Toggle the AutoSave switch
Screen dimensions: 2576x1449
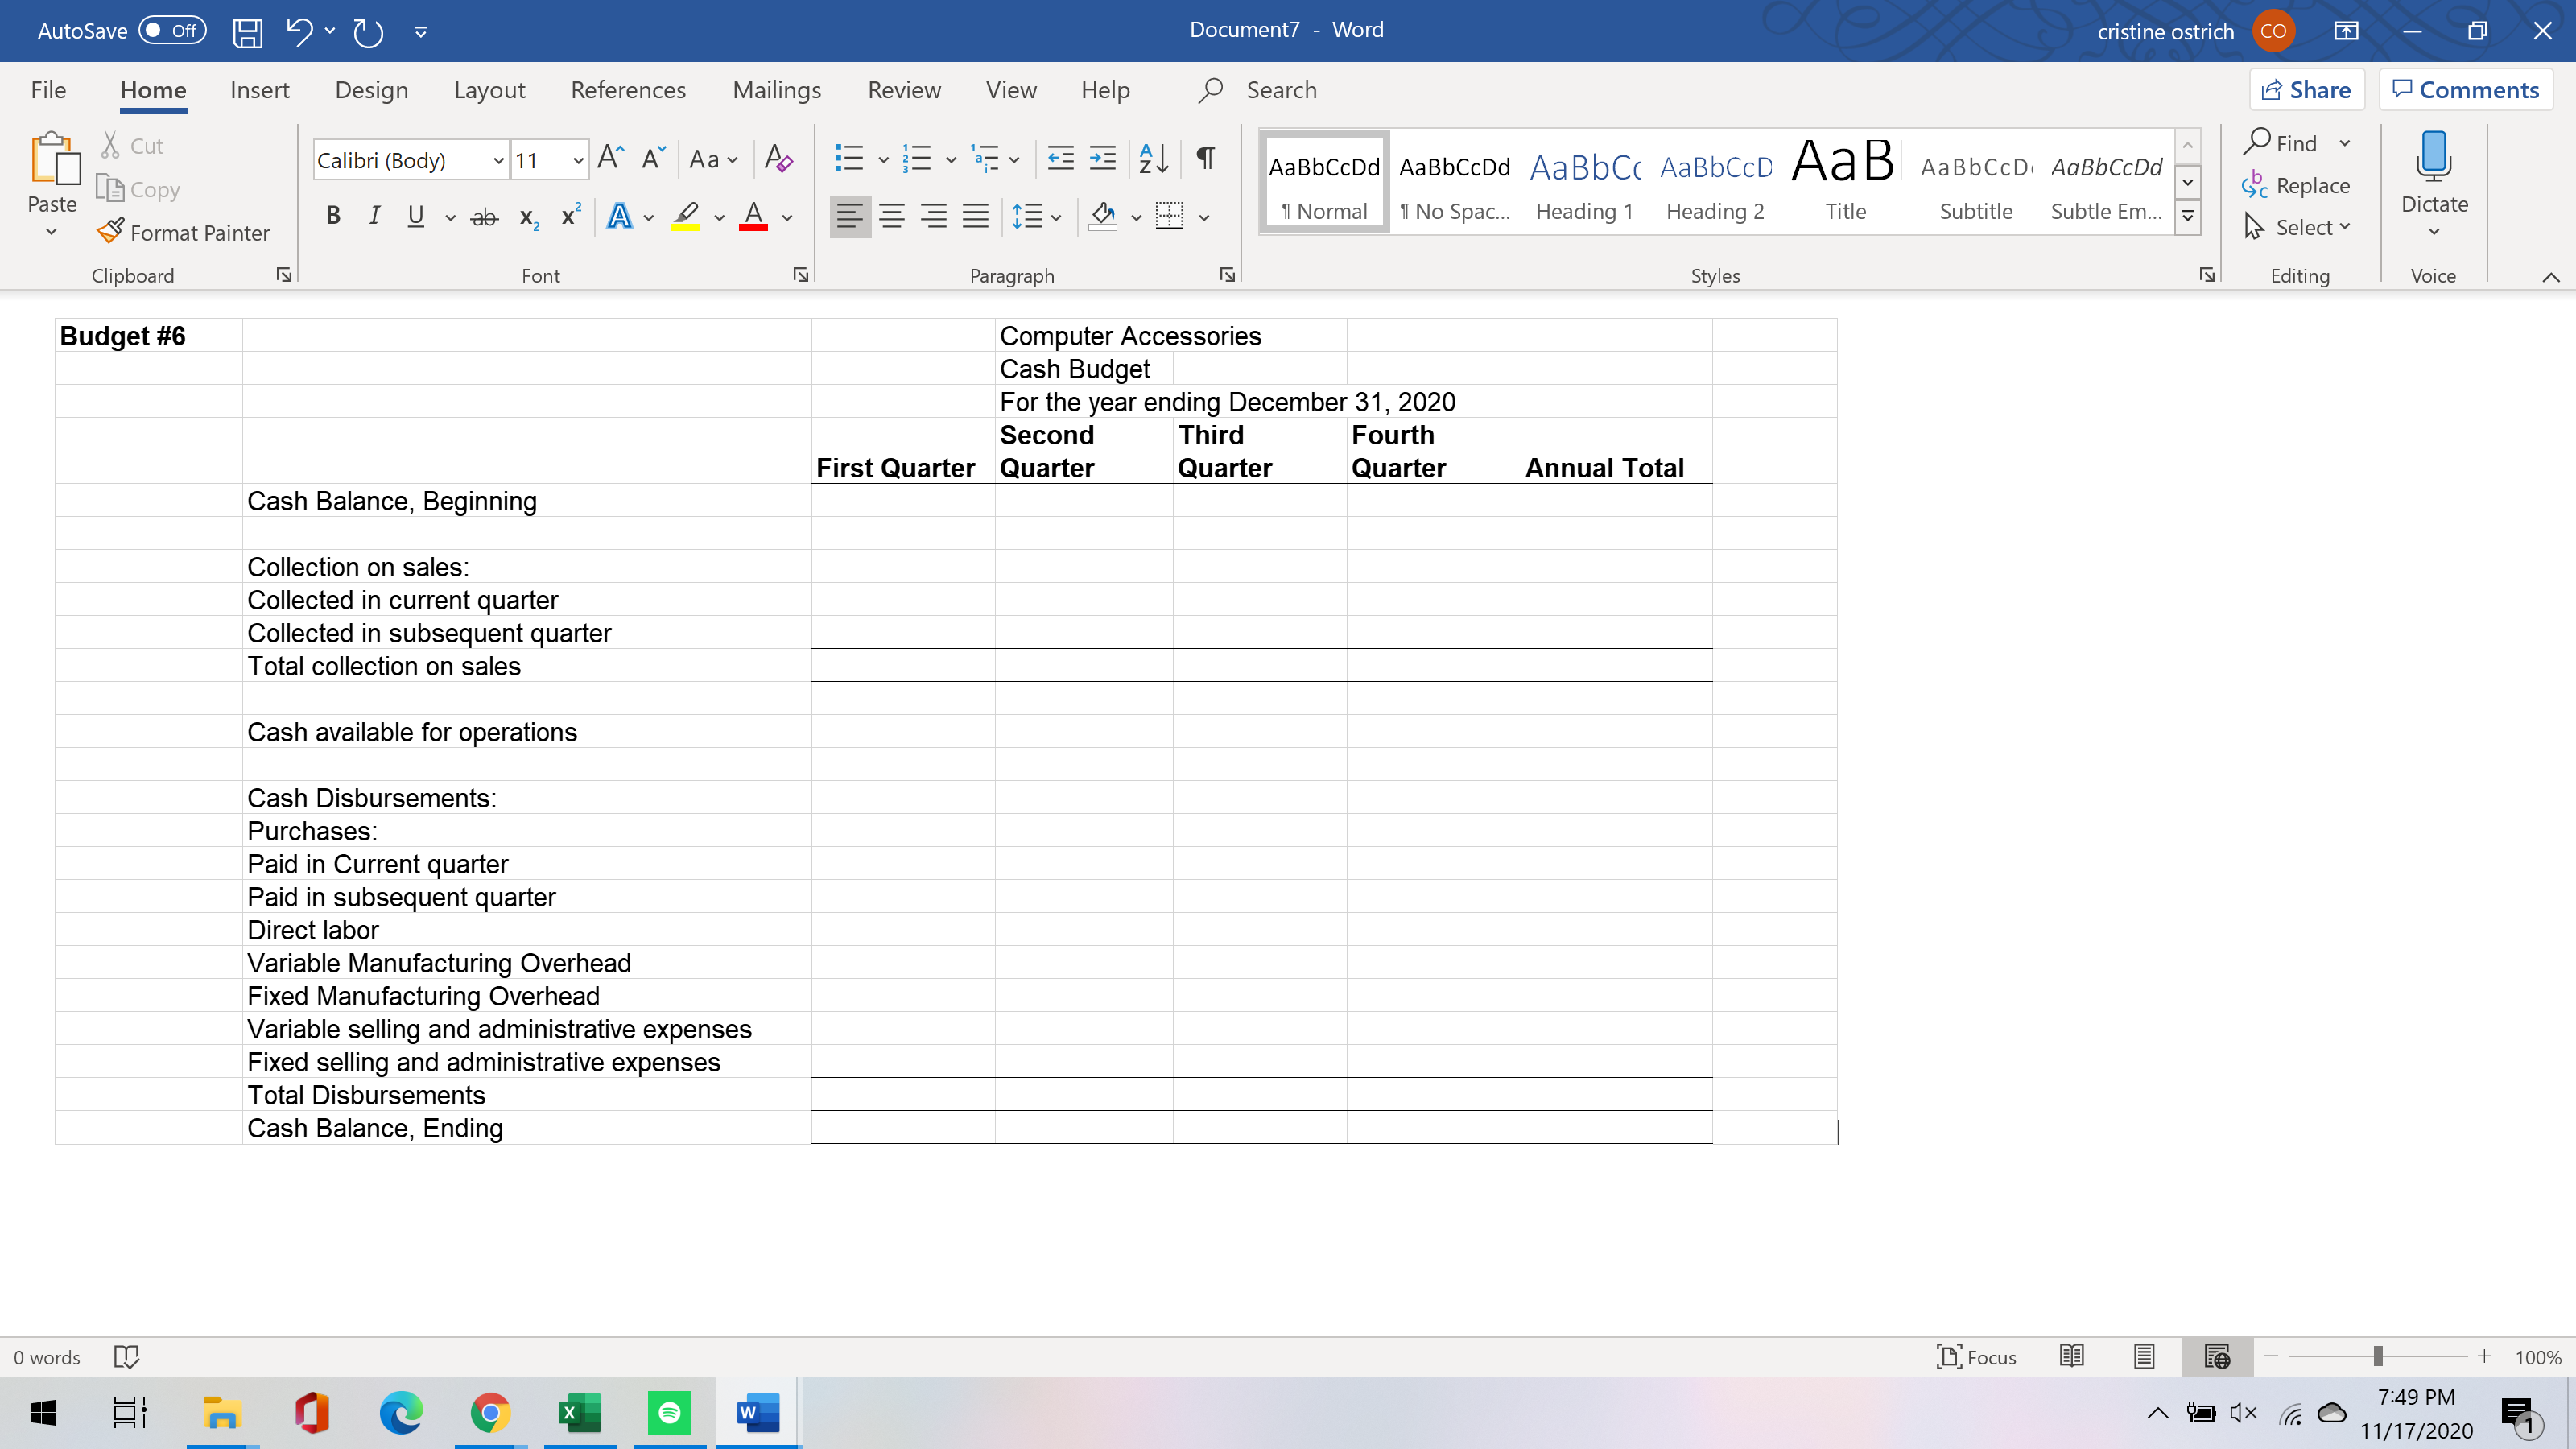tap(172, 31)
